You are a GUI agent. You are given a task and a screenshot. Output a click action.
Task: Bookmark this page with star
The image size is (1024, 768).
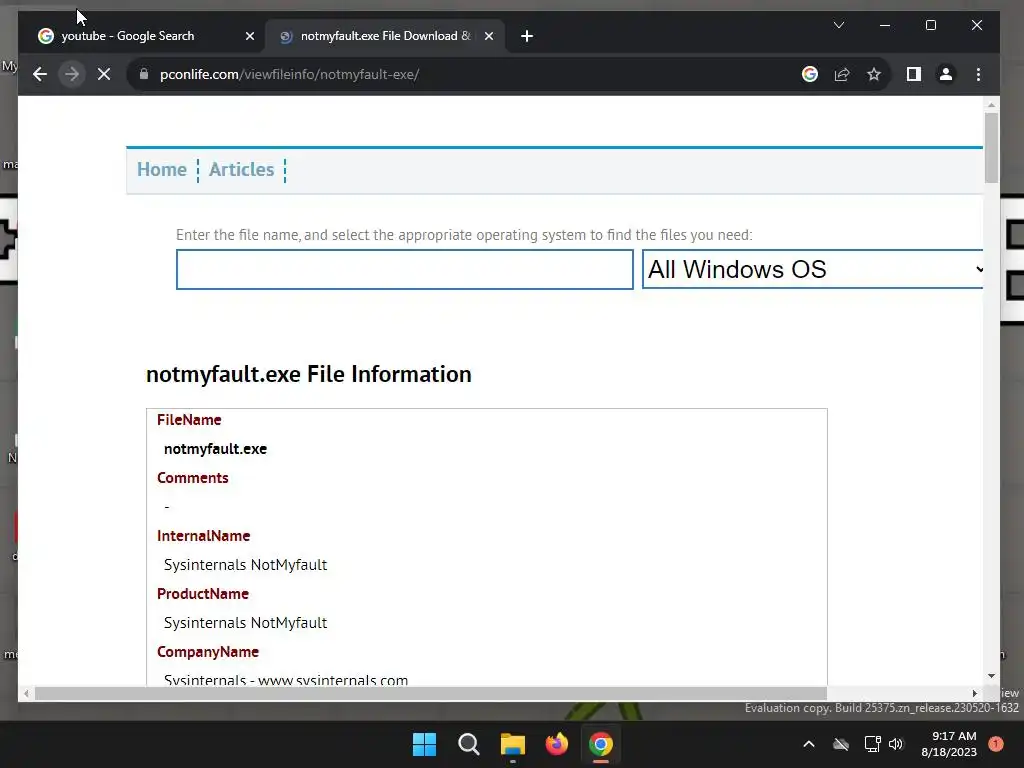click(874, 74)
